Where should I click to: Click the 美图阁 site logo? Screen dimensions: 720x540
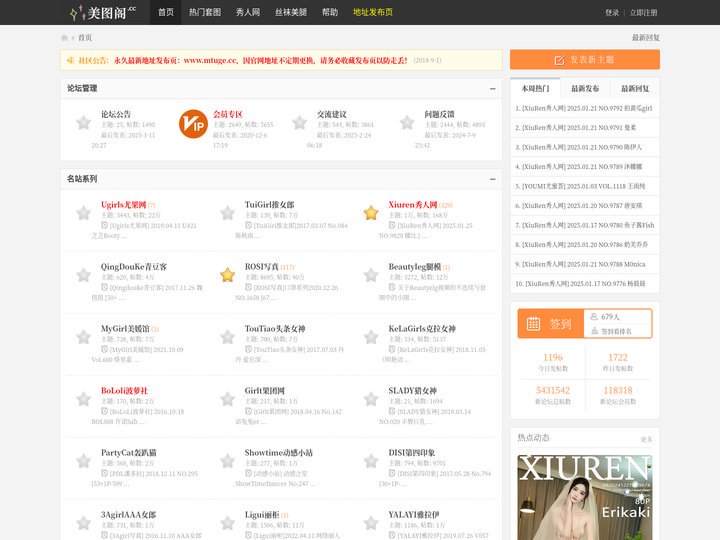point(103,12)
